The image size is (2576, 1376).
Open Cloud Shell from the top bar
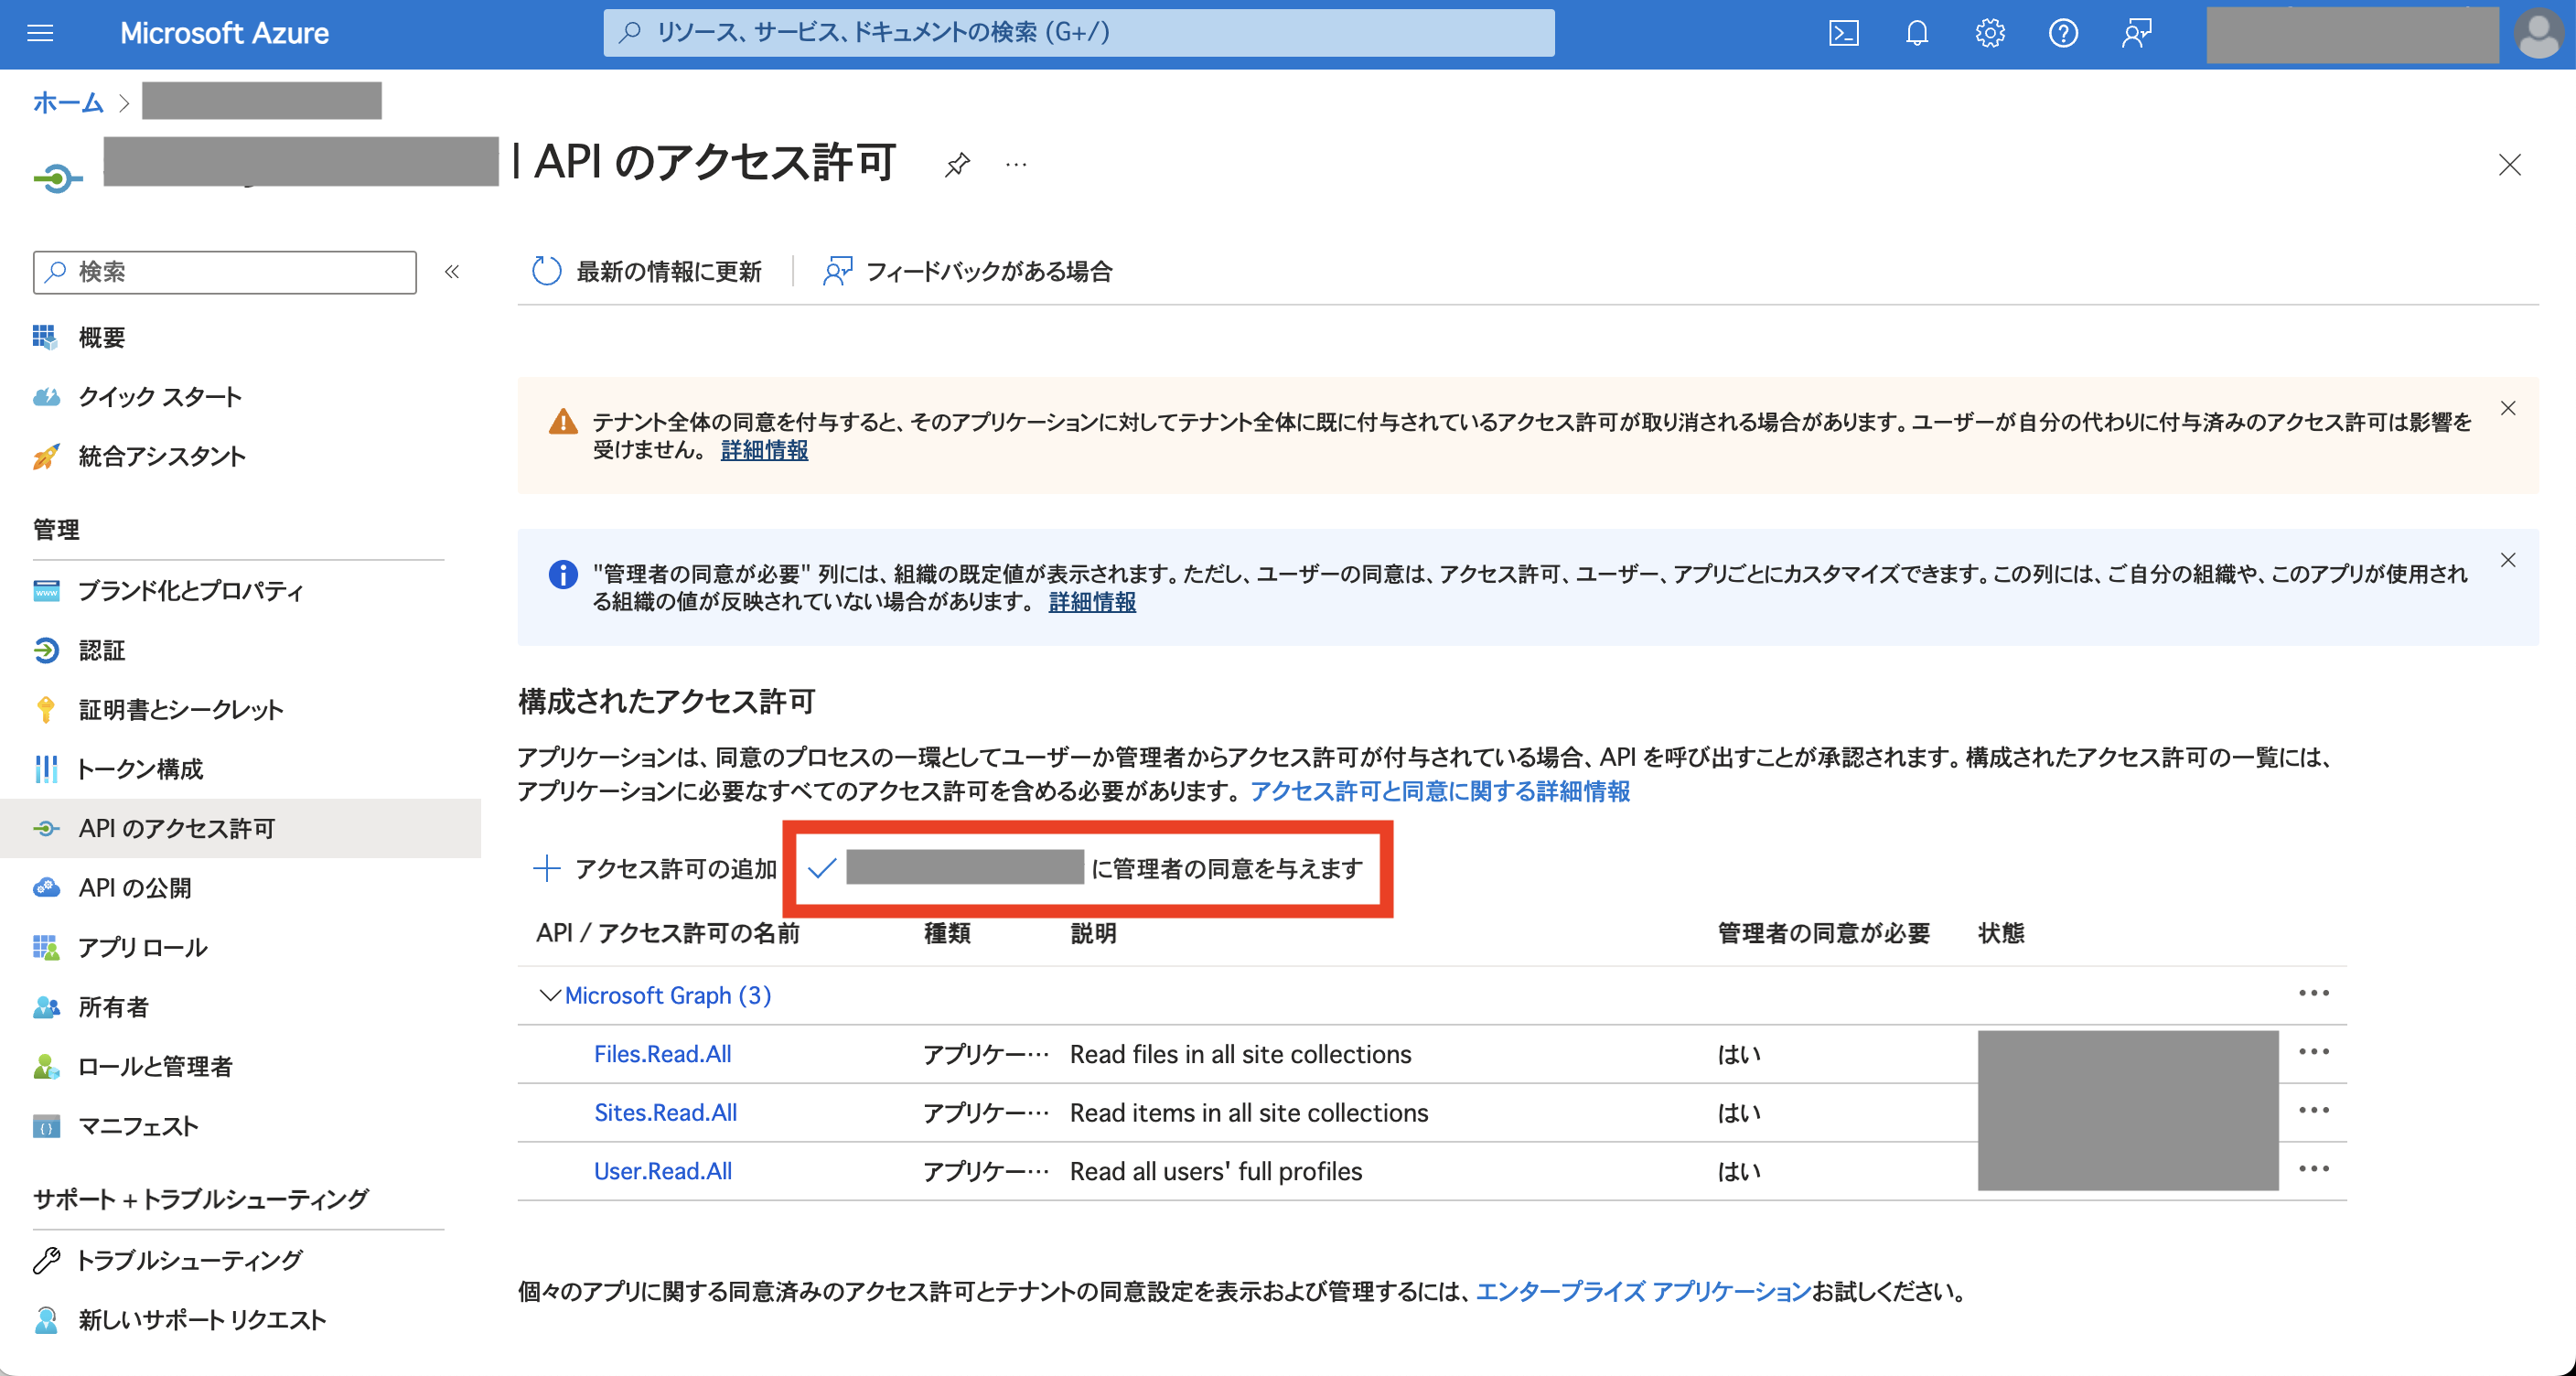pos(1843,33)
